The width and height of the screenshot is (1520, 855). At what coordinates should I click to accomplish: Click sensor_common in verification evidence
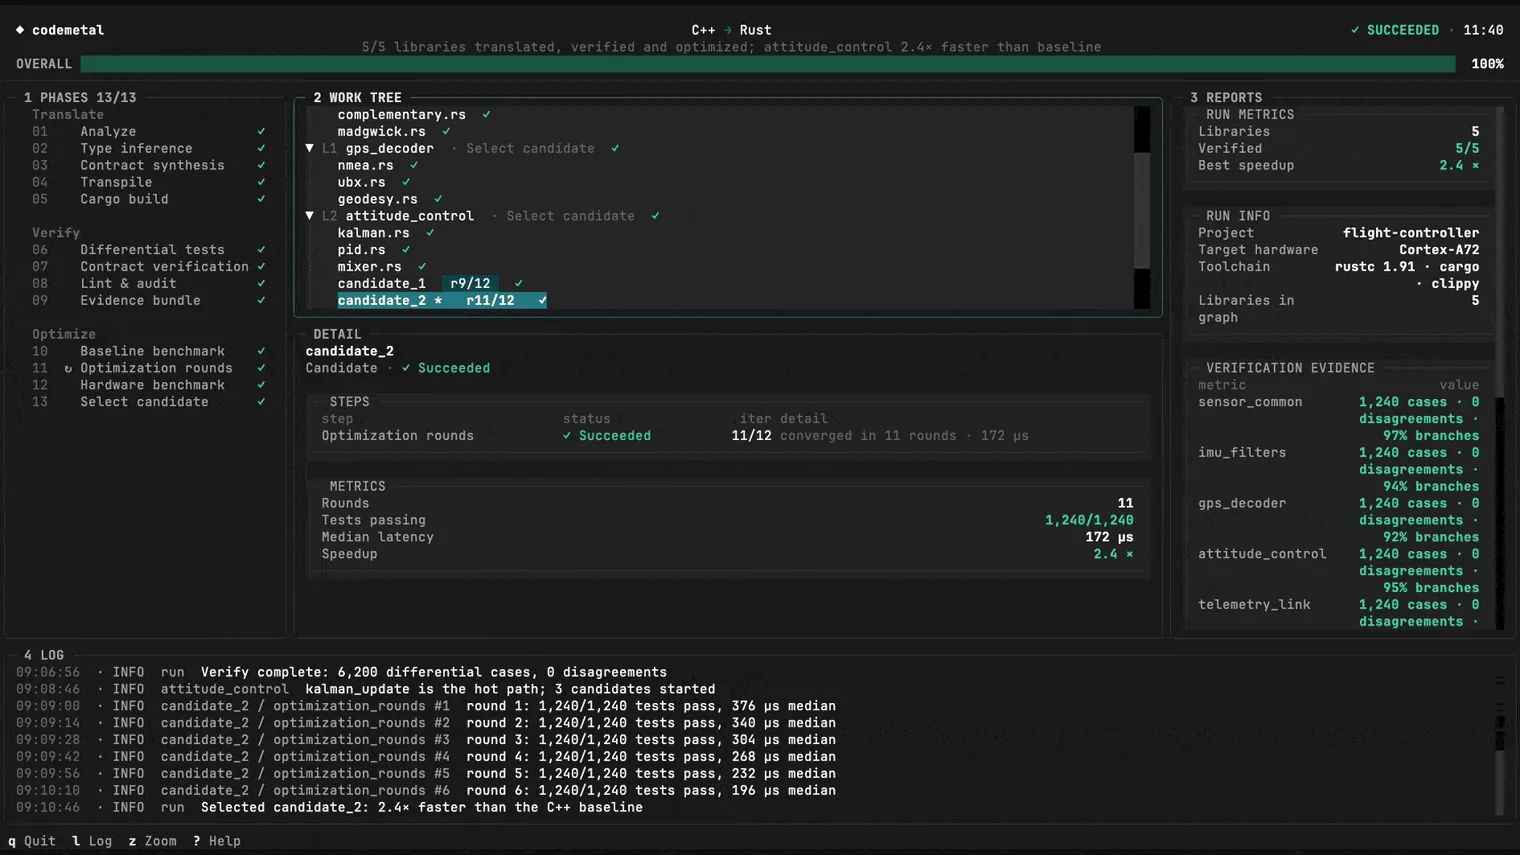1250,402
